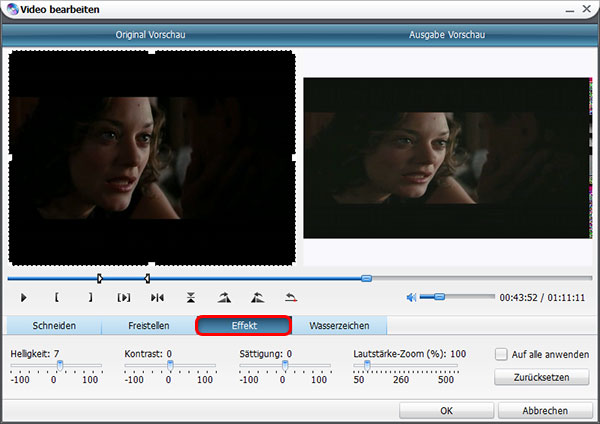Confirm edits with the OK button
Image resolution: width=600 pixels, height=424 pixels.
pos(447,411)
